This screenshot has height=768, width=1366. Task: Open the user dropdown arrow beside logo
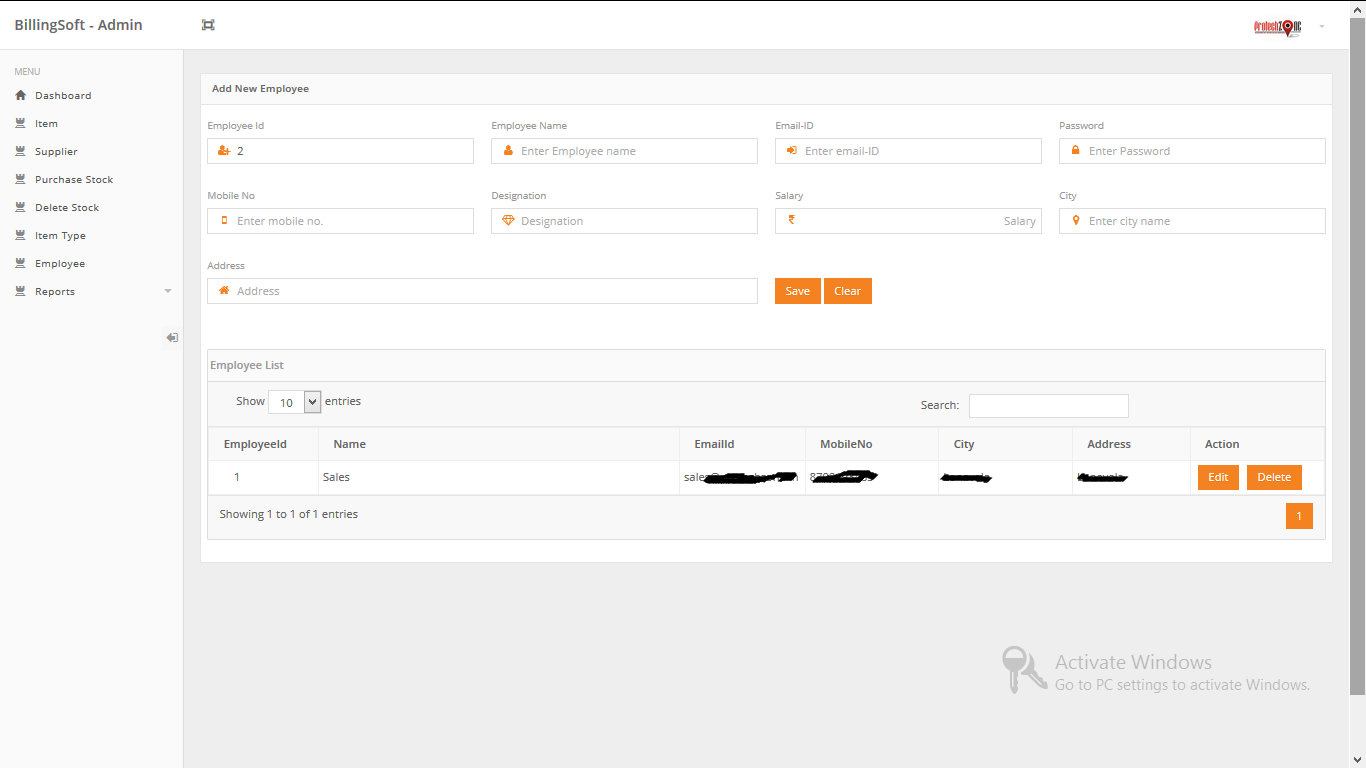1322,26
